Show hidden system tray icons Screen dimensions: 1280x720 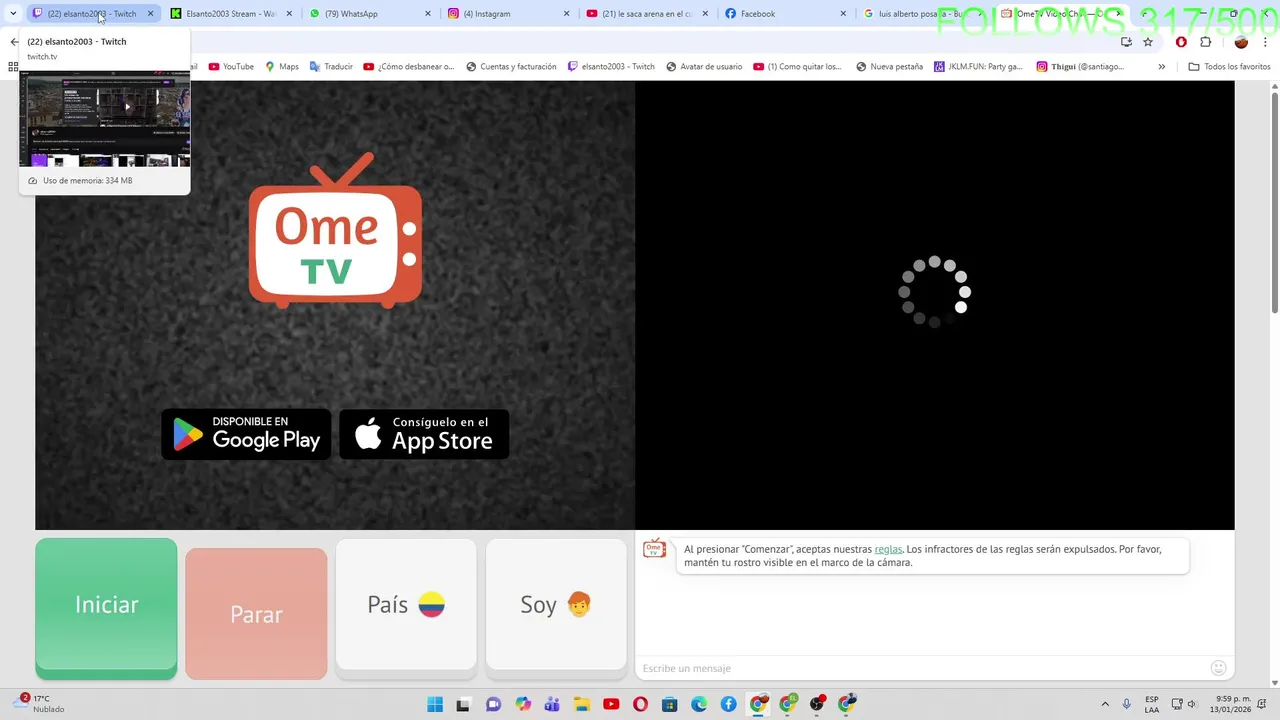tap(1105, 704)
